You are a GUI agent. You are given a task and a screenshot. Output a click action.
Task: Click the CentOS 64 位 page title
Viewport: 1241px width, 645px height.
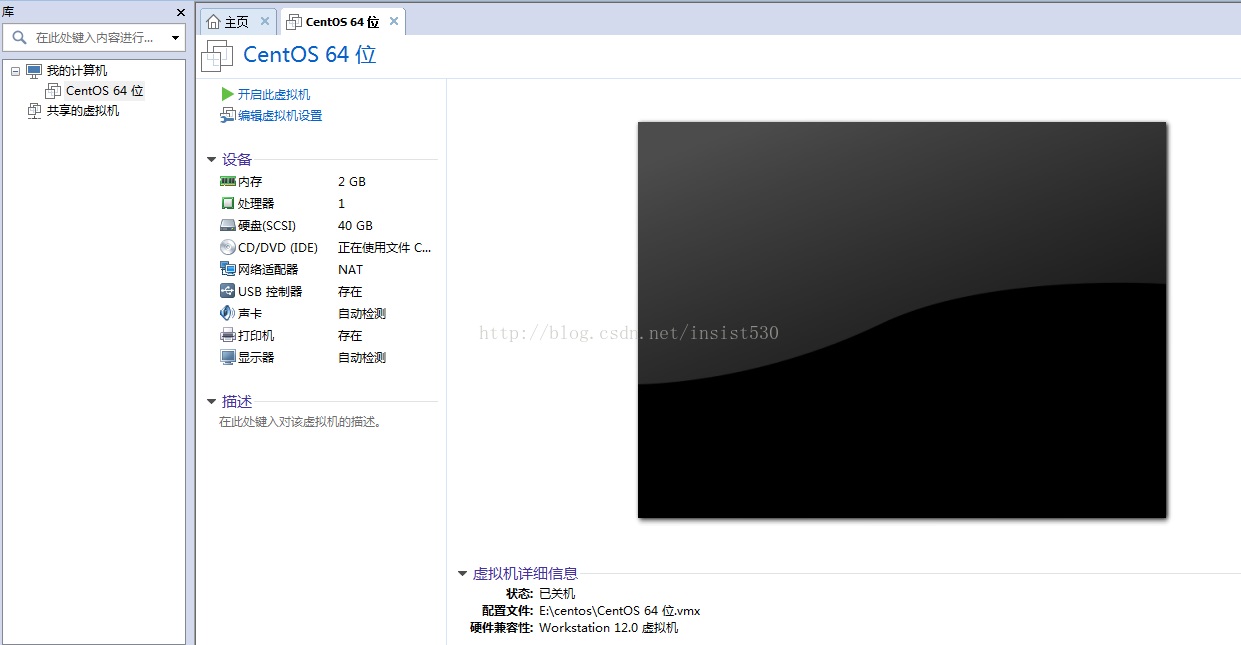[x=310, y=54]
